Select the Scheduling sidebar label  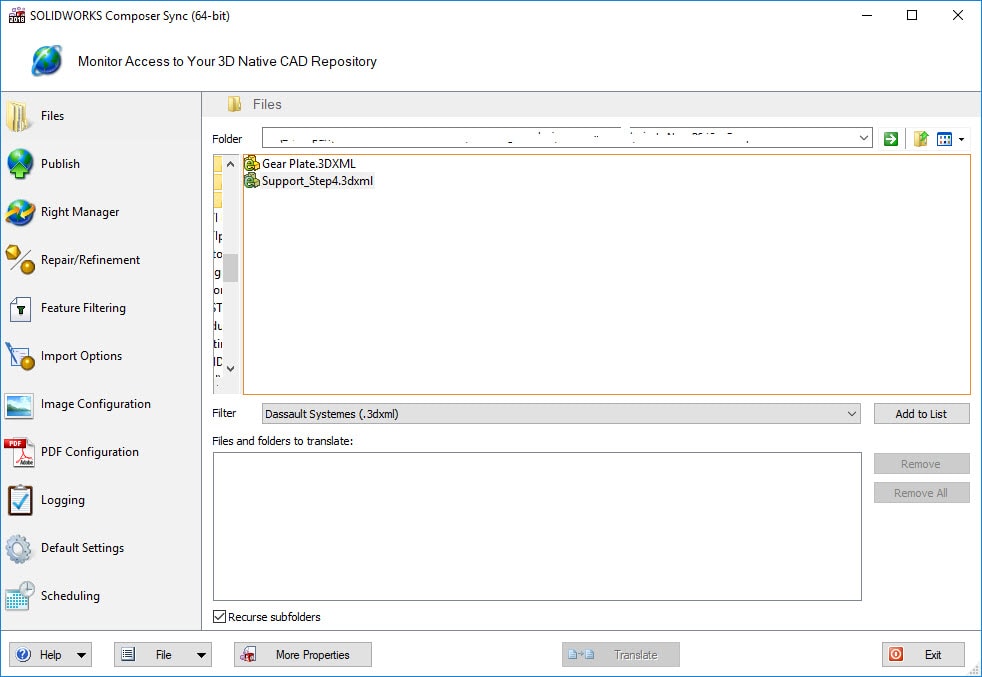pos(70,596)
